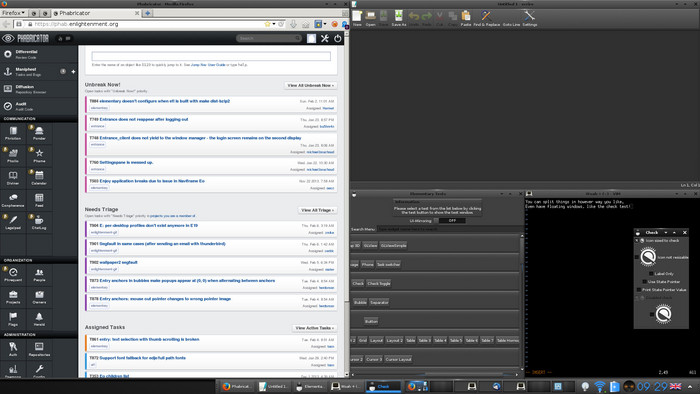Open the Projects application icon
Viewport: 700px width, 394px height.
click(x=13, y=297)
